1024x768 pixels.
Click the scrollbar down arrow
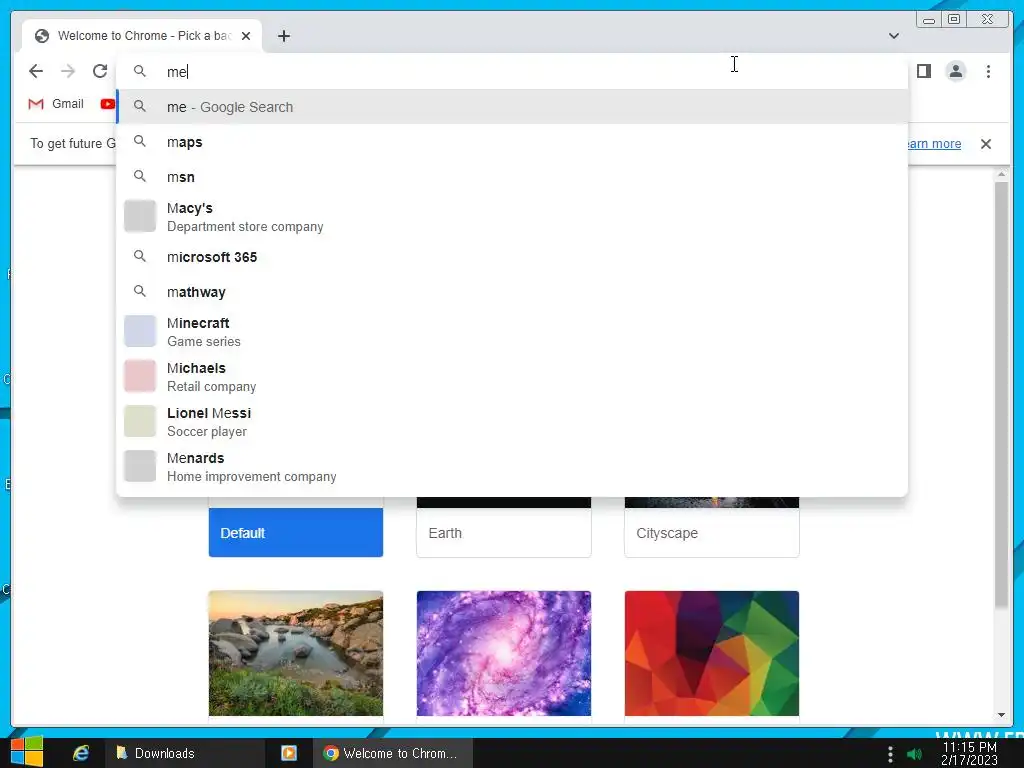(x=1001, y=715)
